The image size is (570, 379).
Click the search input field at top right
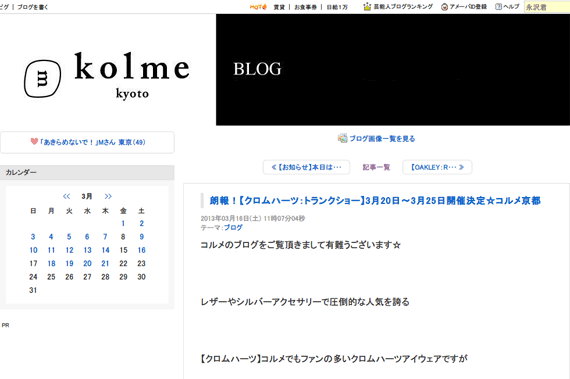pyautogui.click(x=547, y=7)
